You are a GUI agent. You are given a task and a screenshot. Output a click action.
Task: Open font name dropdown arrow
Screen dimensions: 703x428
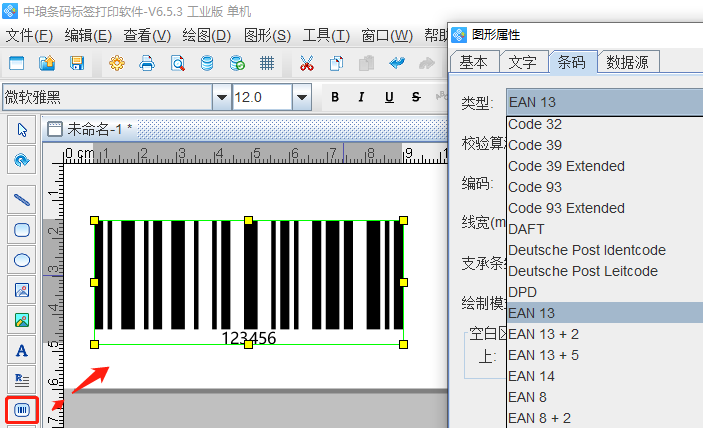click(221, 97)
